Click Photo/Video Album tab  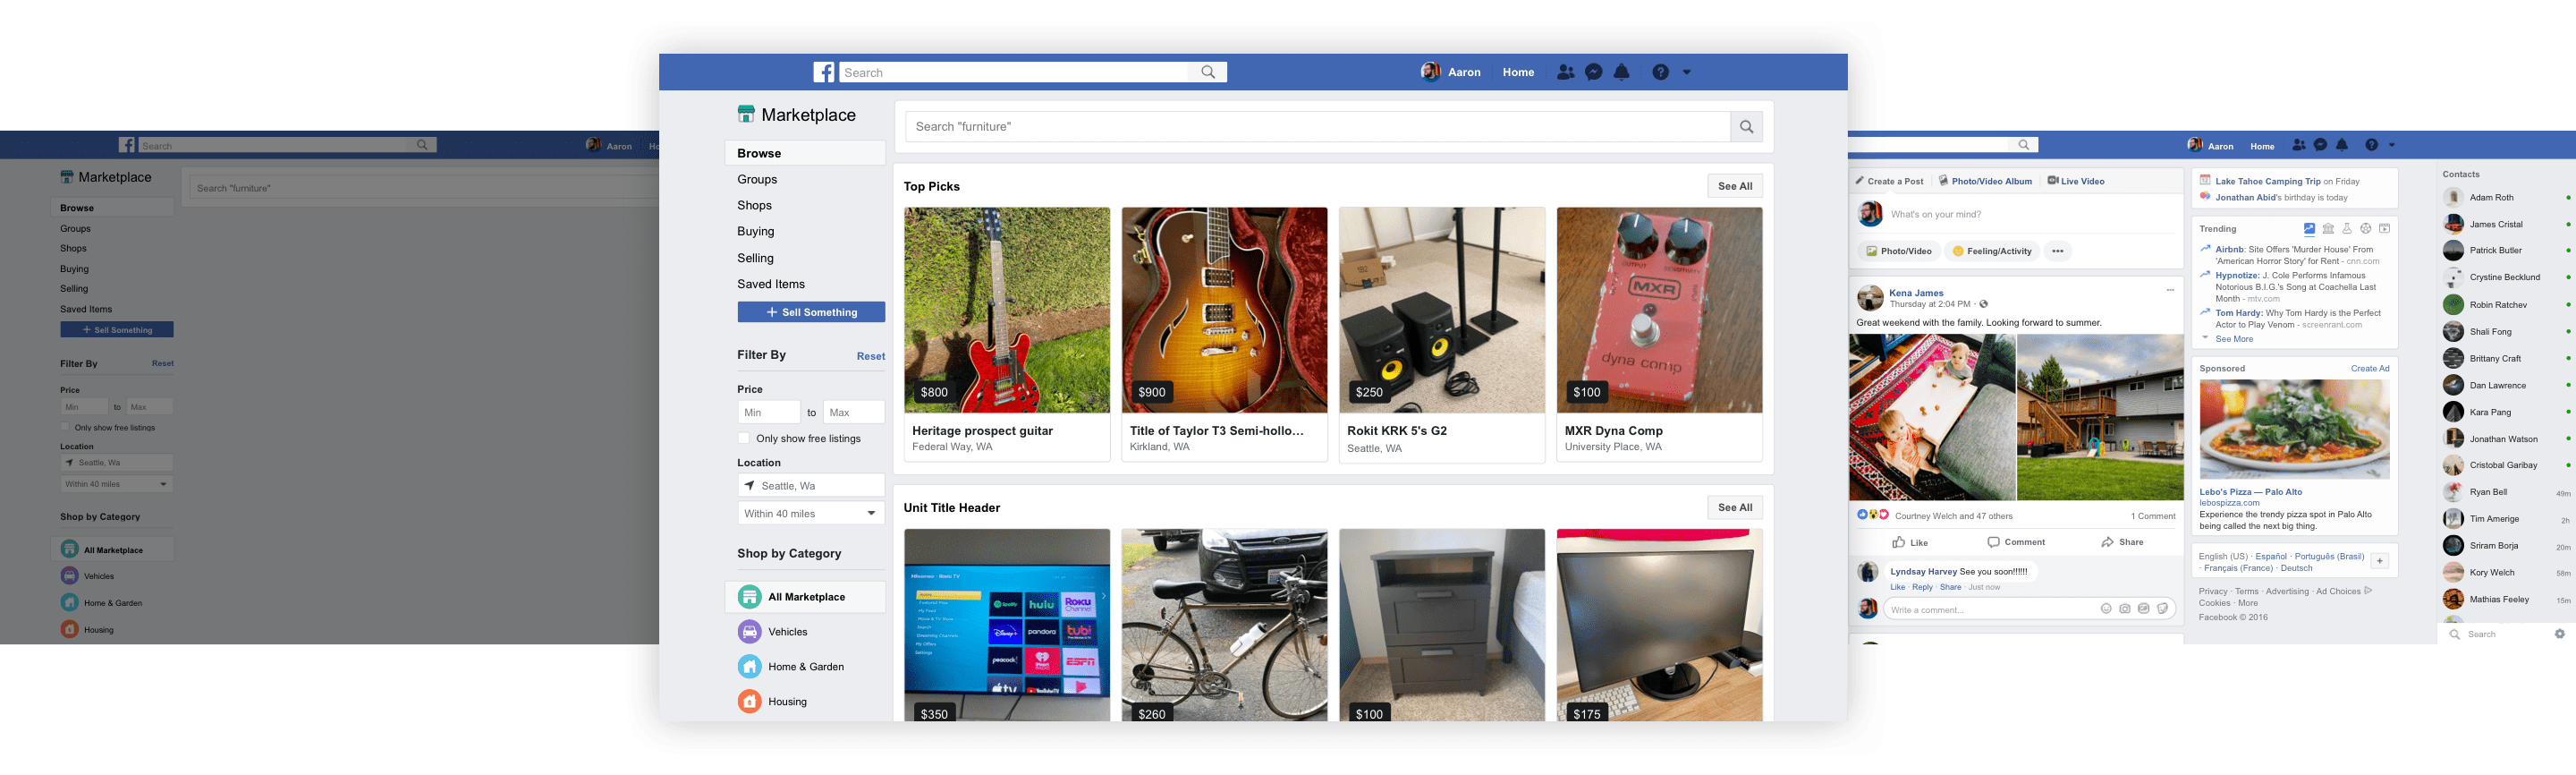tap(1985, 181)
